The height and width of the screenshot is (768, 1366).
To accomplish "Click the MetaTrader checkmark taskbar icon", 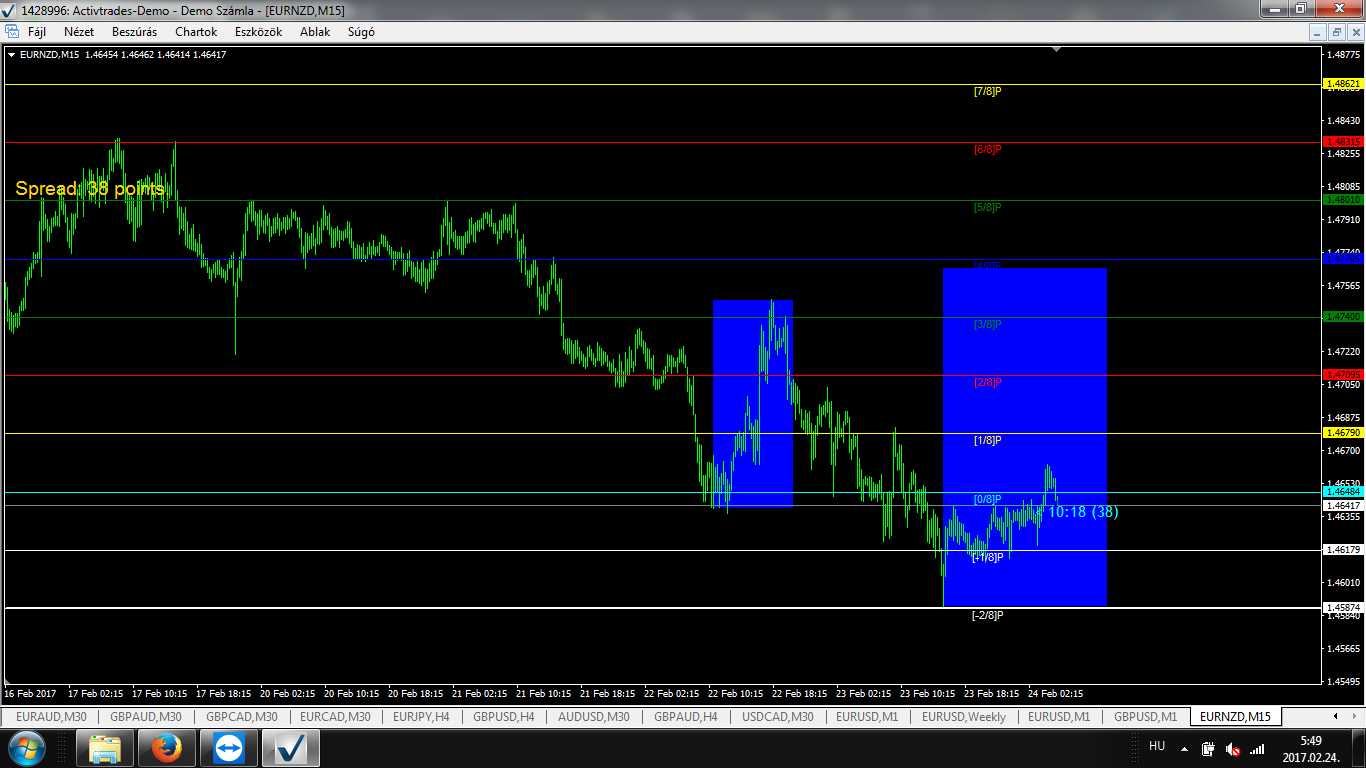I will coord(291,747).
